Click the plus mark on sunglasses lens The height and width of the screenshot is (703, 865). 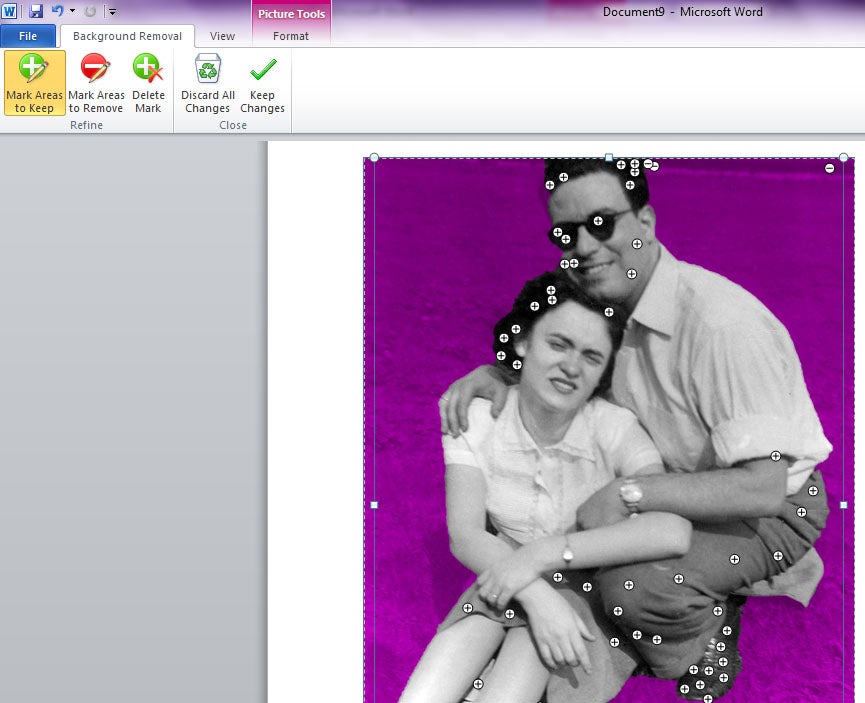tap(598, 221)
